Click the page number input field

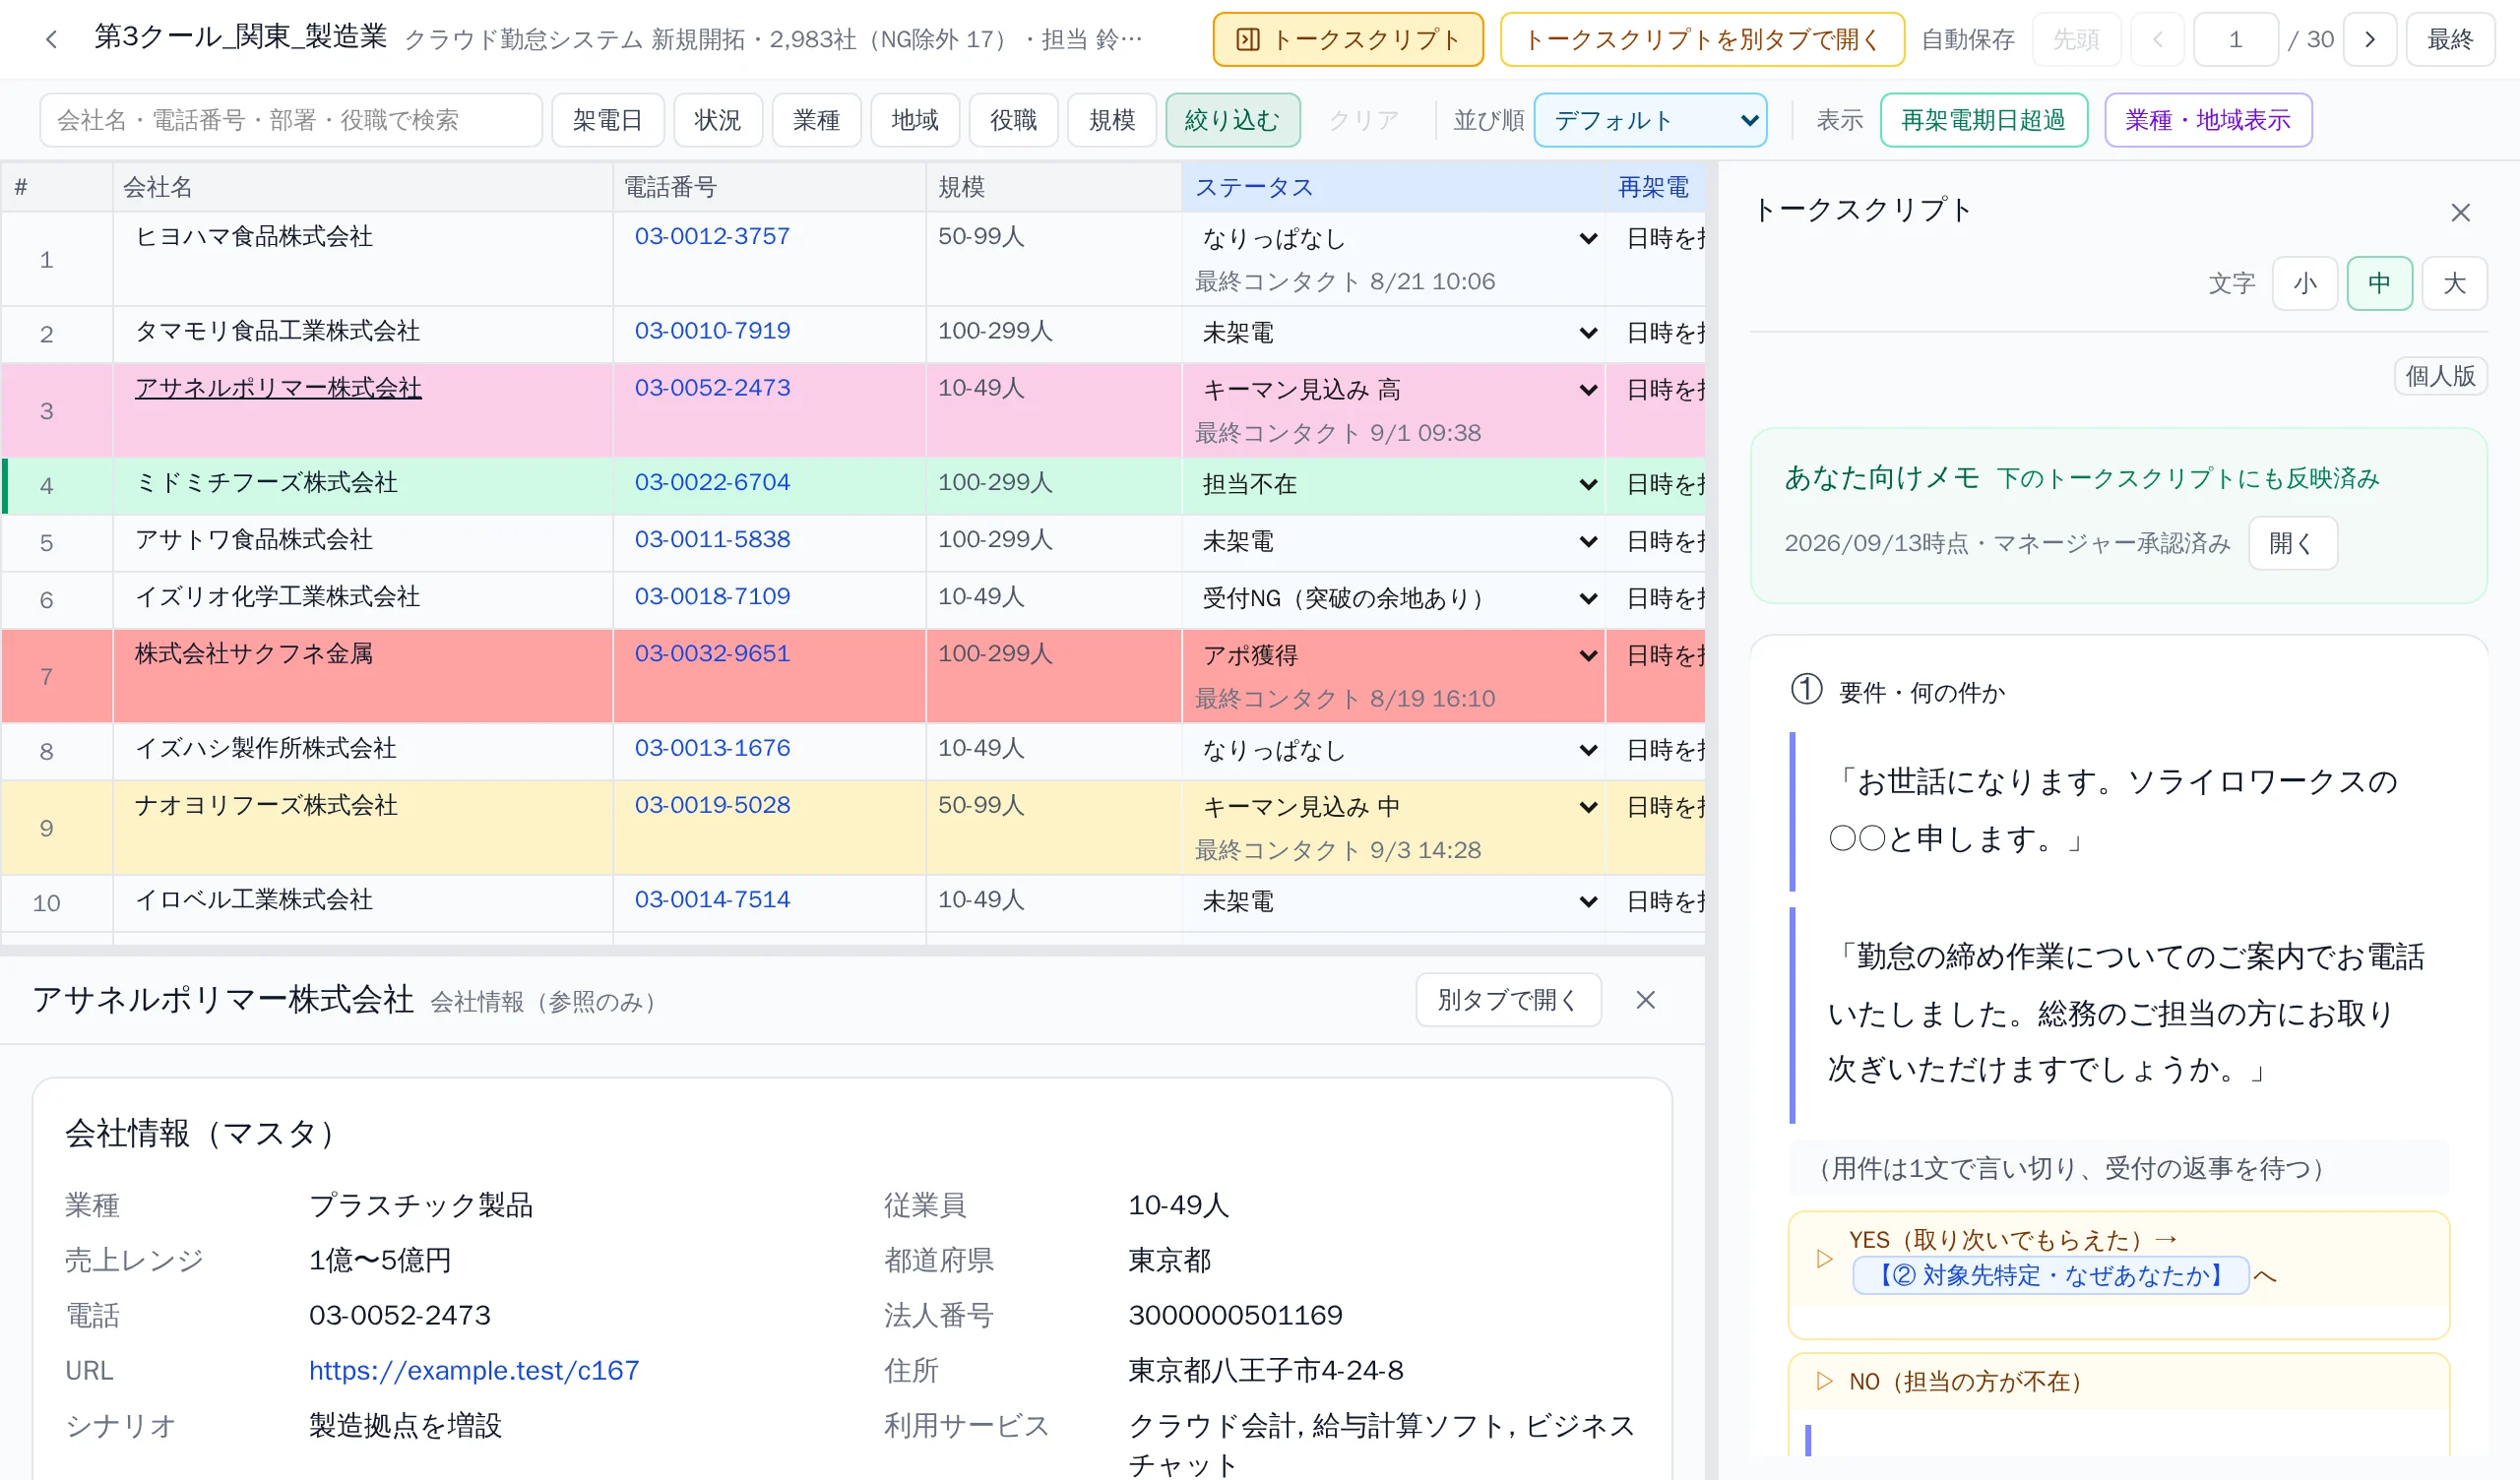click(2235, 39)
